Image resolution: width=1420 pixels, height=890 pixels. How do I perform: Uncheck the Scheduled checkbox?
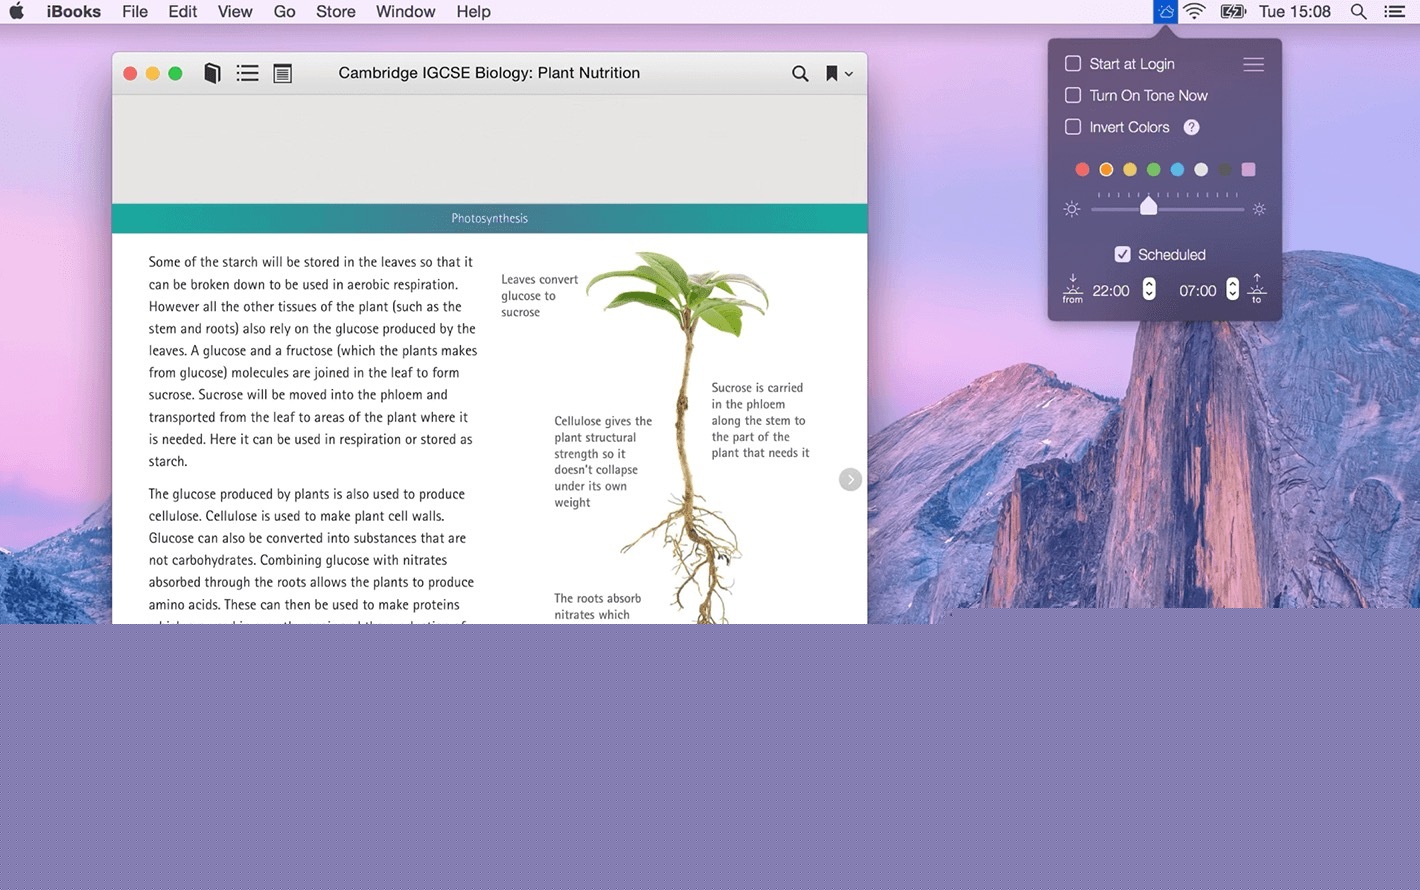tap(1123, 254)
